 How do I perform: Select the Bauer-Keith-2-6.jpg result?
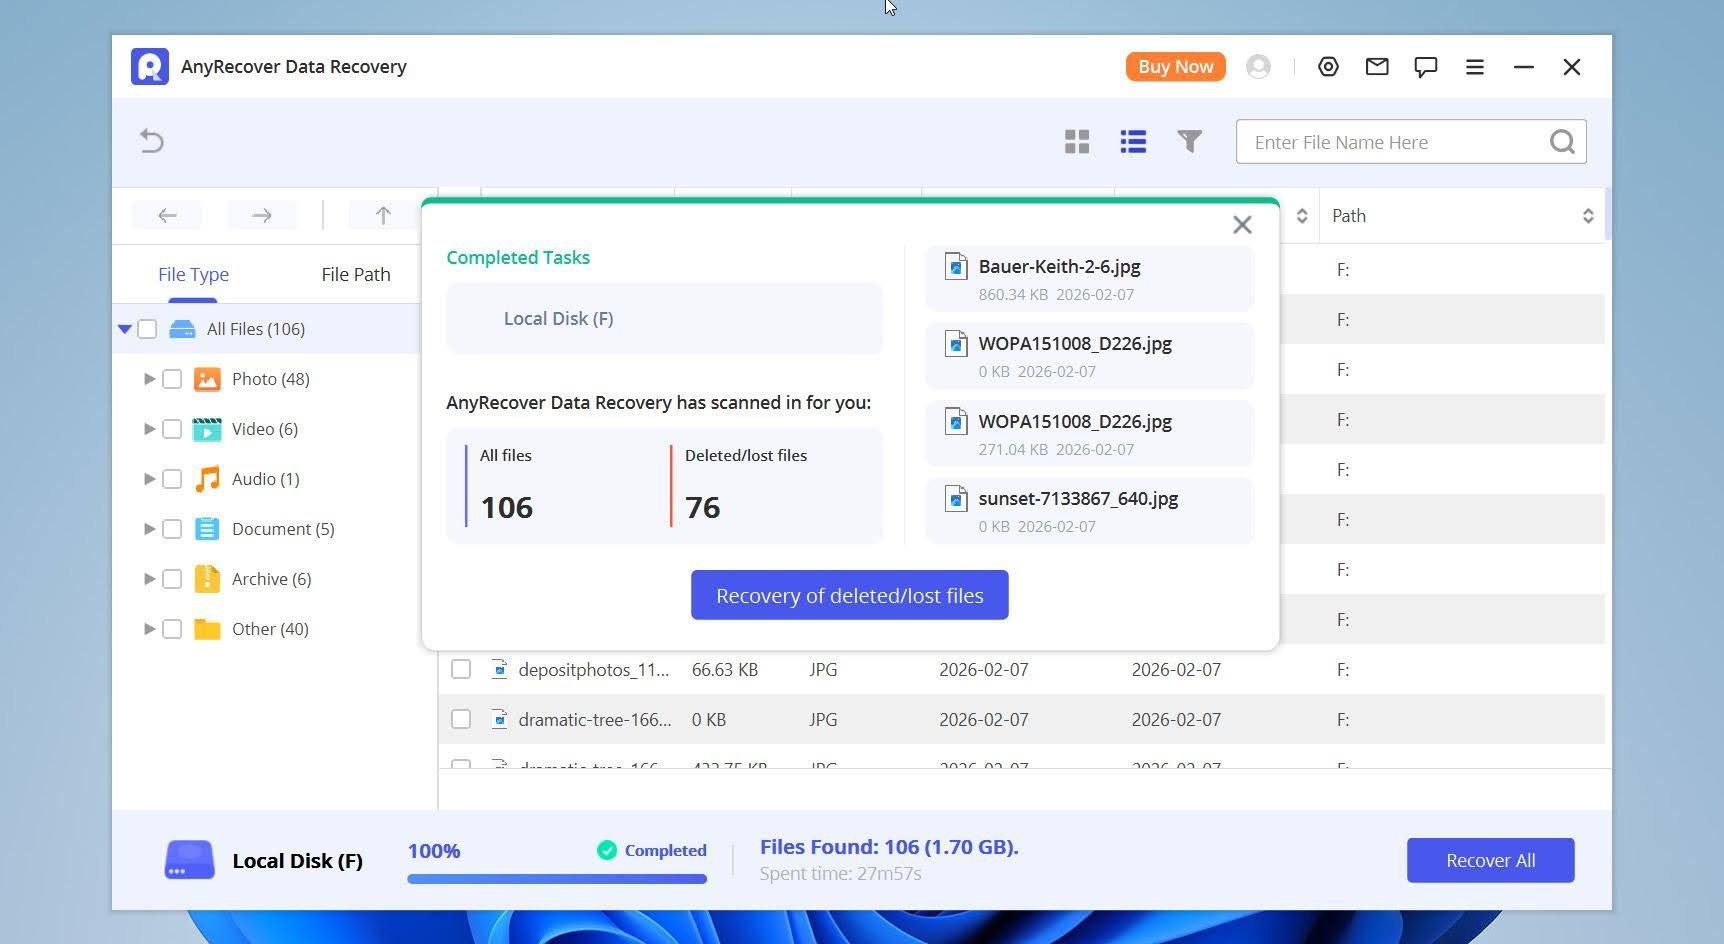click(x=1089, y=279)
